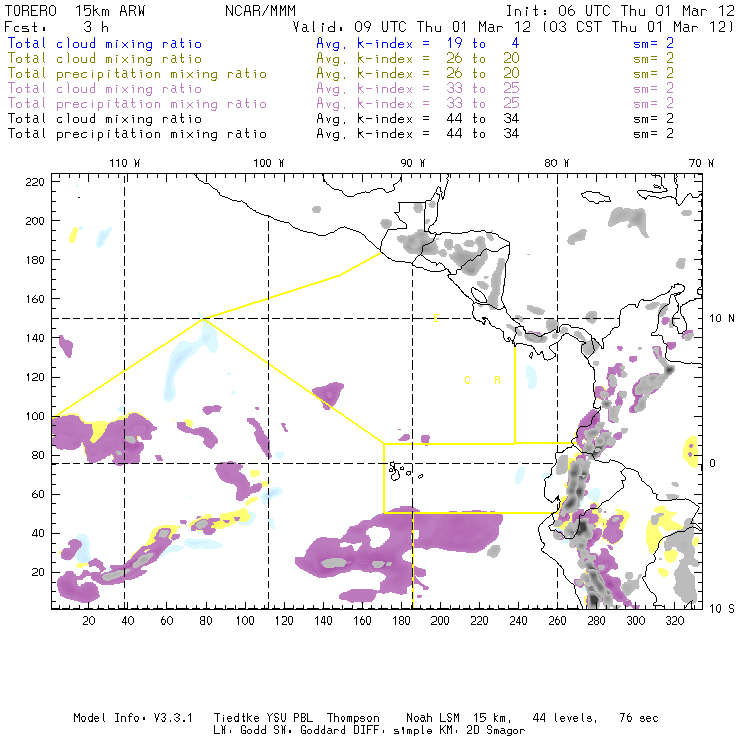Screen dimensions: 740x740
Task: Click the '160' tick label on the y-axis
Action: click(x=35, y=299)
